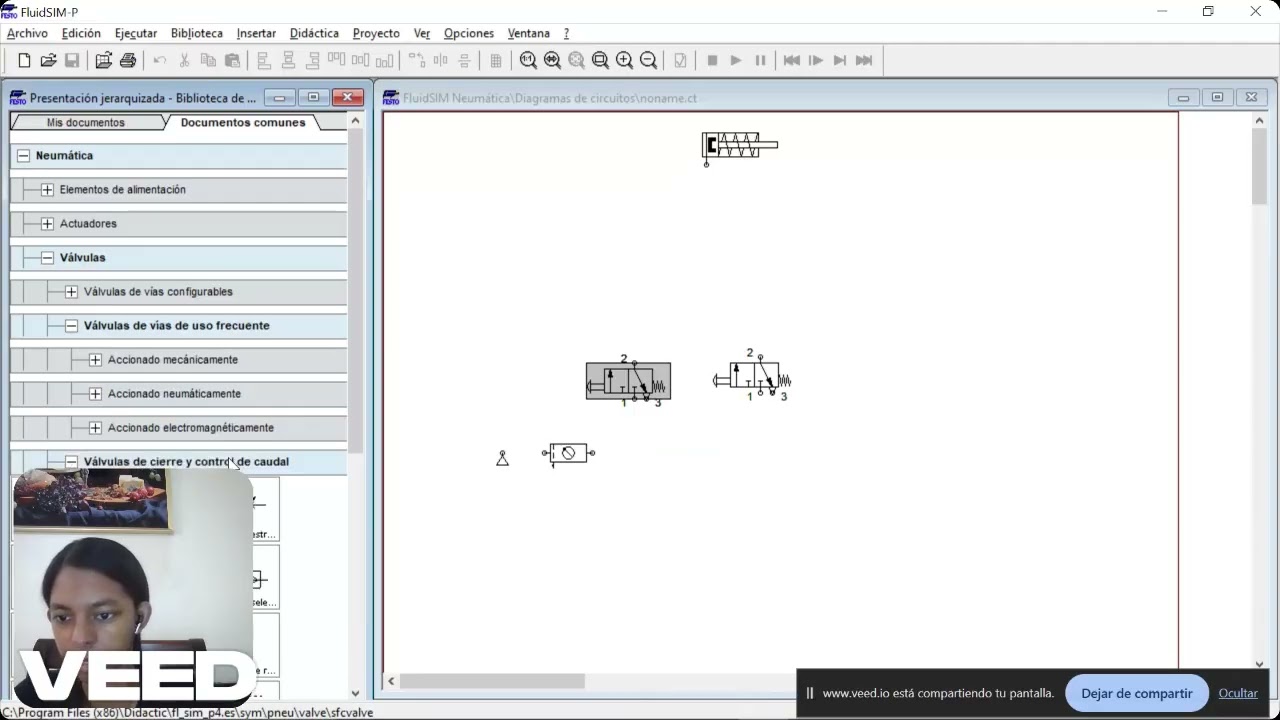Expand the Actuadores category
This screenshot has width=1280, height=720.
(47, 224)
